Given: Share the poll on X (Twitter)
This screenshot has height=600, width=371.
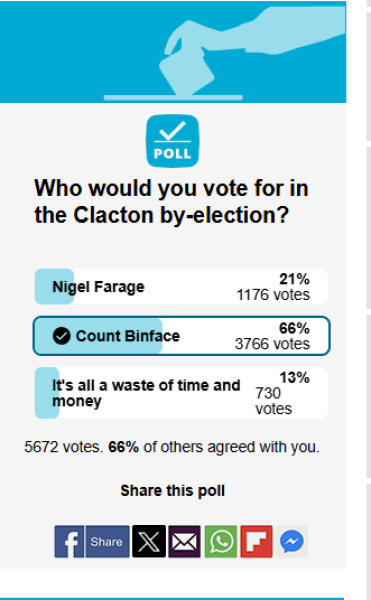Looking at the screenshot, I should click(x=149, y=541).
